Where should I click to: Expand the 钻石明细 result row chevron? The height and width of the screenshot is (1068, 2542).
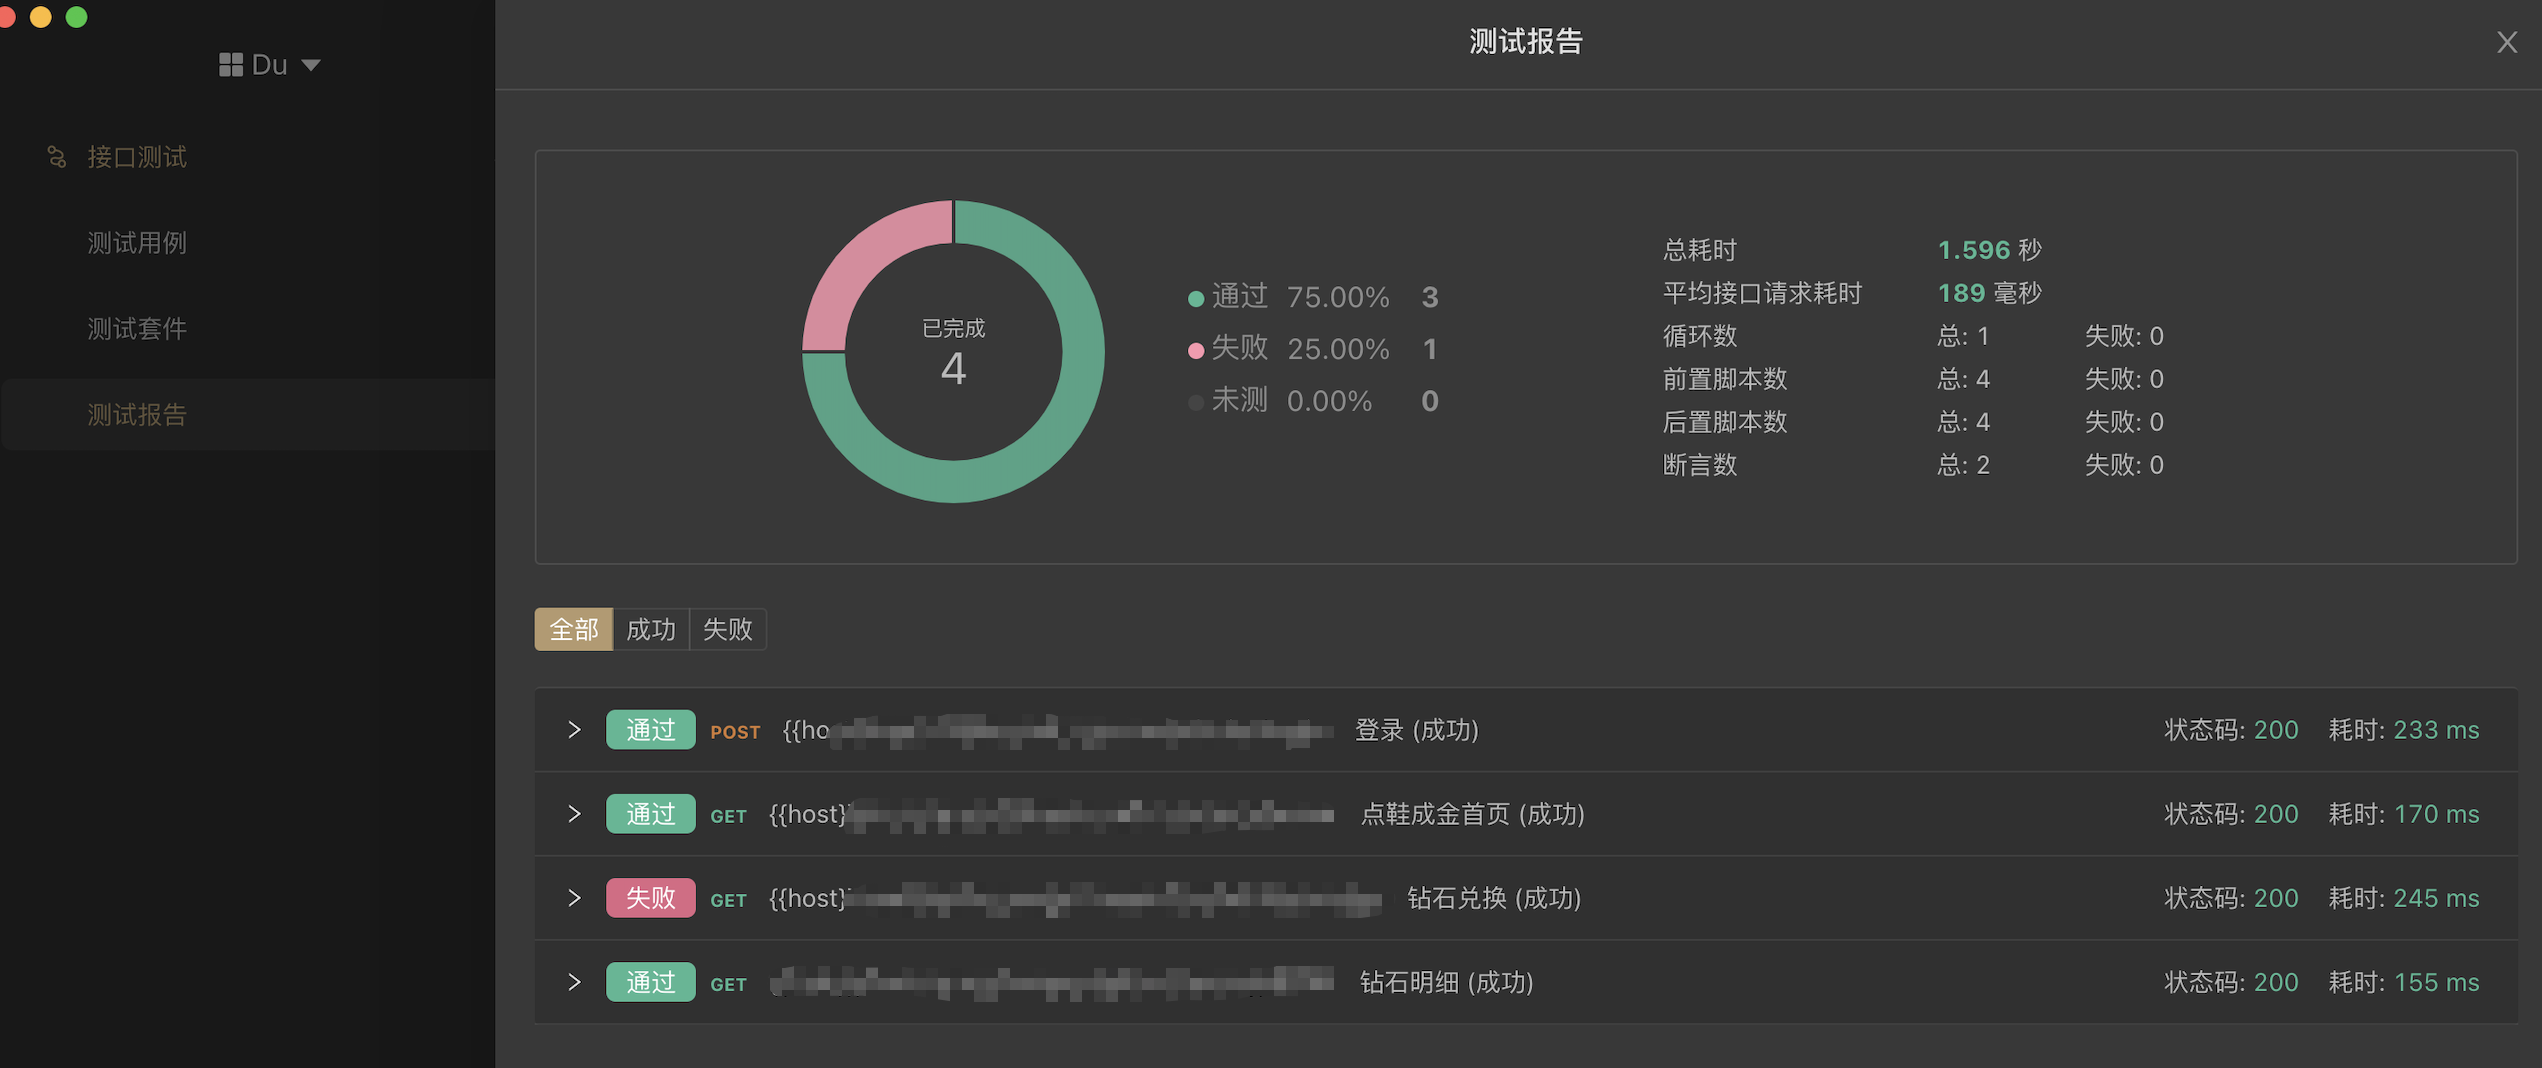[x=574, y=982]
